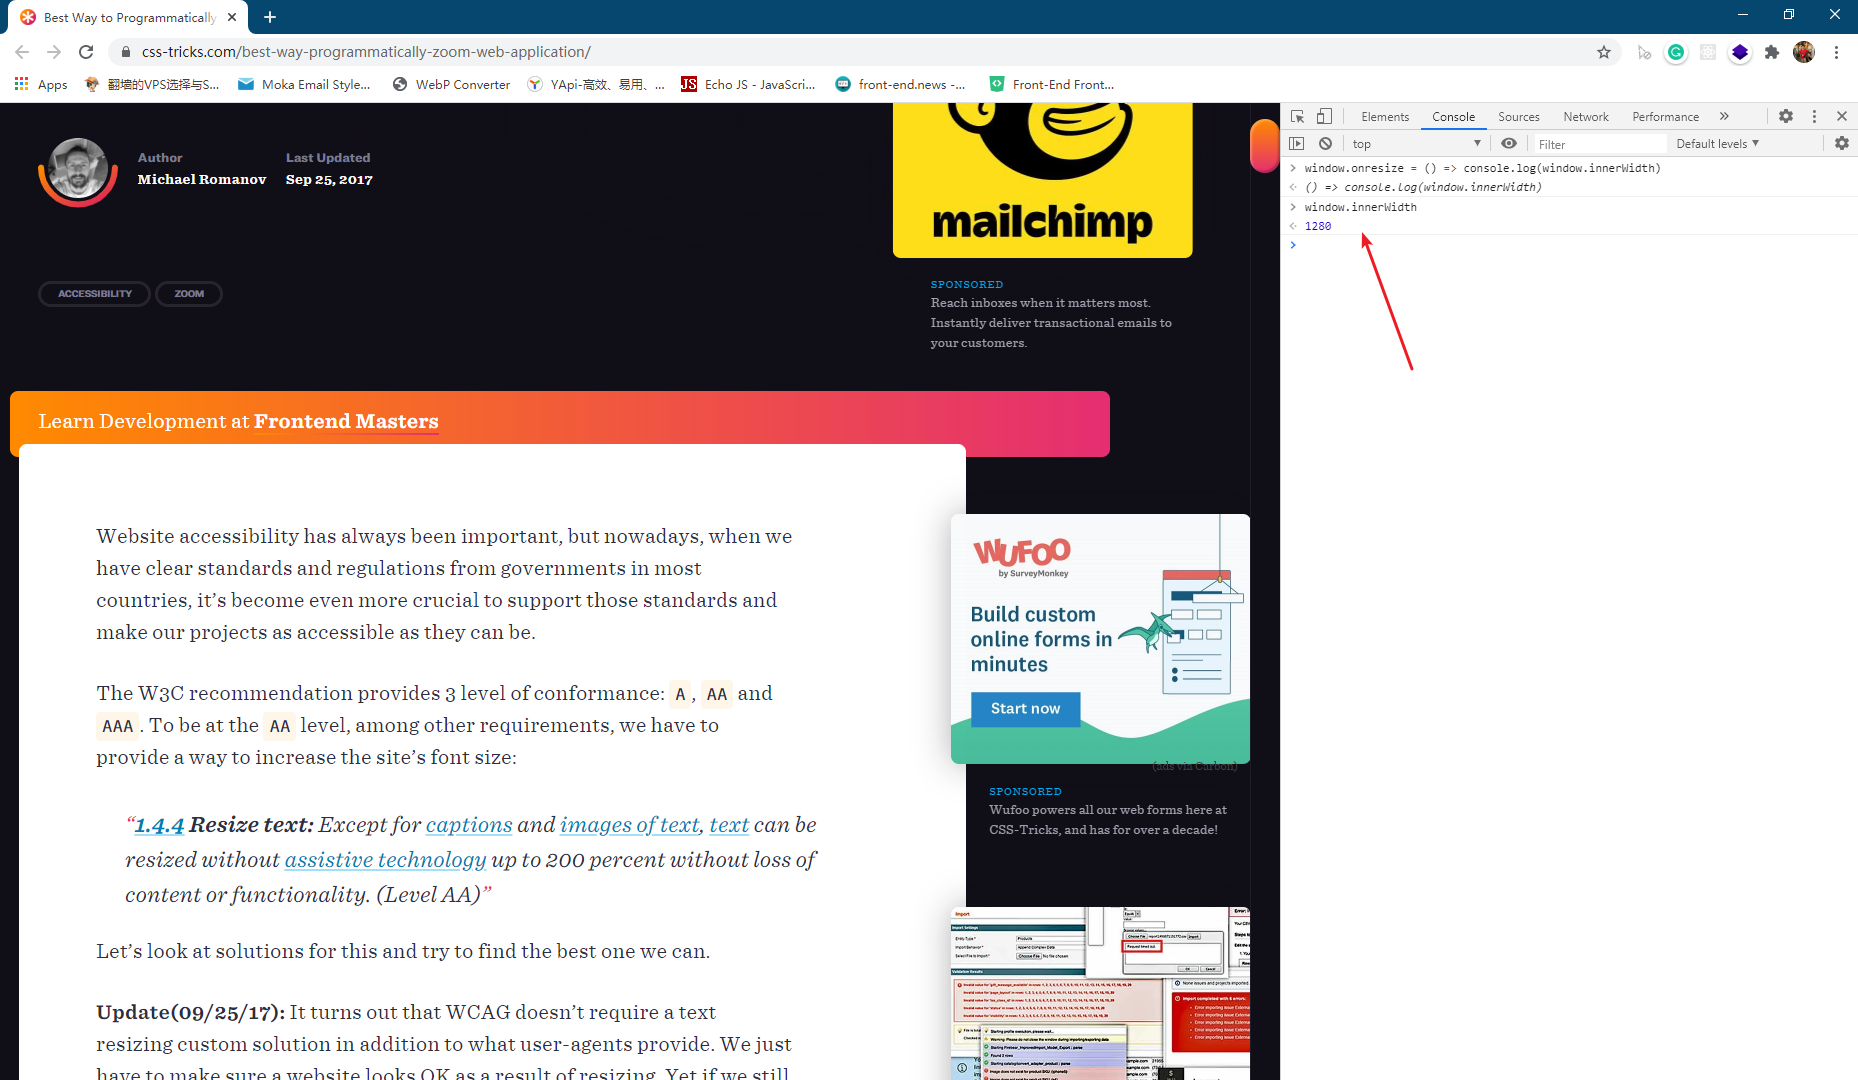1858x1080 pixels.
Task: Open the Apps bookmarks shortcut
Action: 41,84
